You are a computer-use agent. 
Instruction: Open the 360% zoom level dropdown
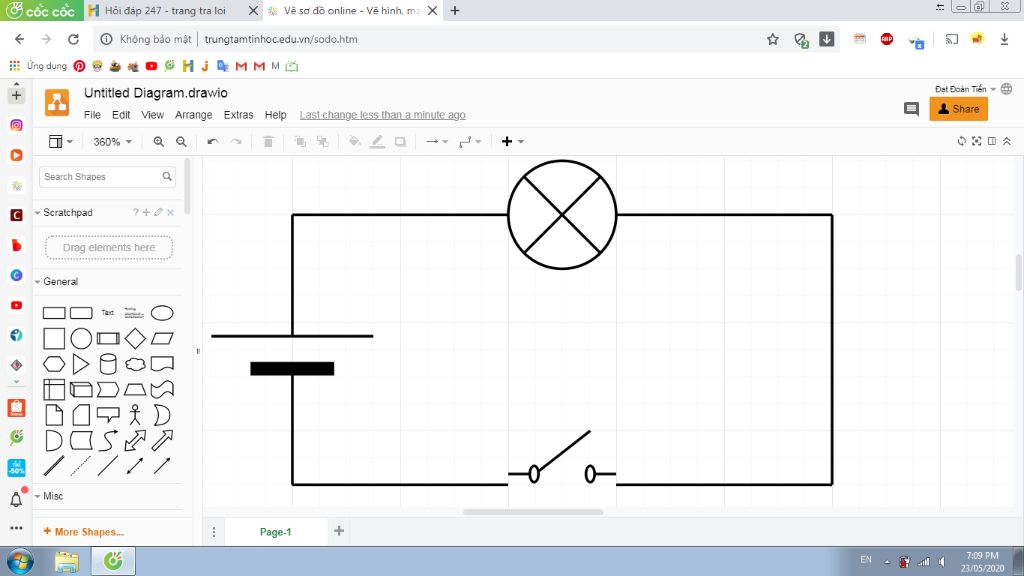112,142
